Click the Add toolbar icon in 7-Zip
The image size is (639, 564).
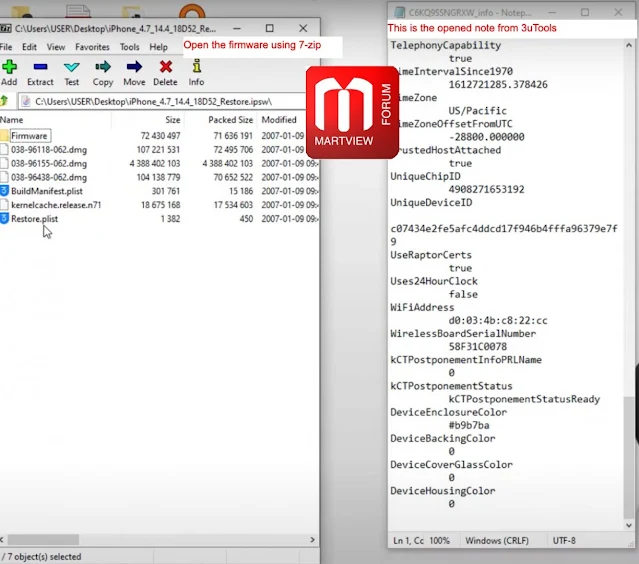[x=9, y=73]
